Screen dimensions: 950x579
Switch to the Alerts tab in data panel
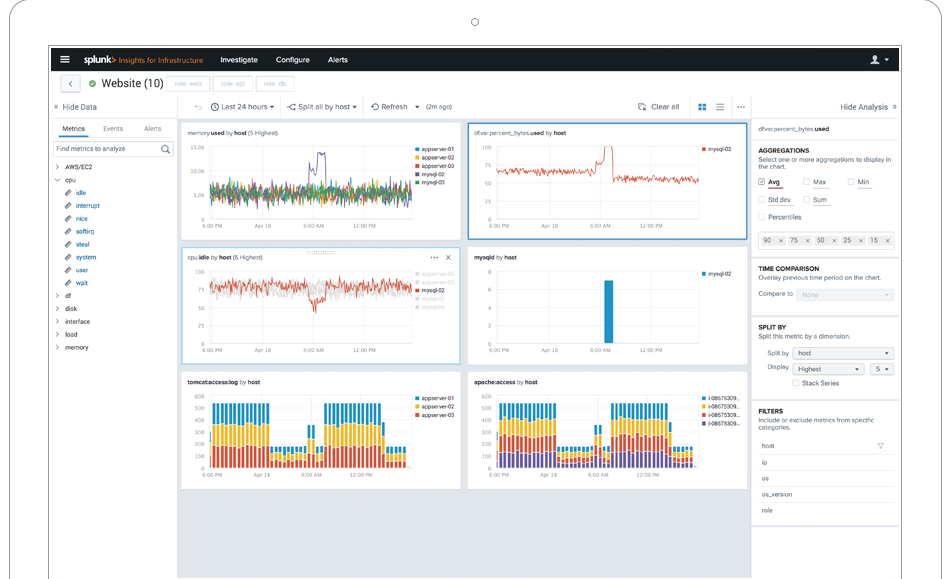(153, 129)
